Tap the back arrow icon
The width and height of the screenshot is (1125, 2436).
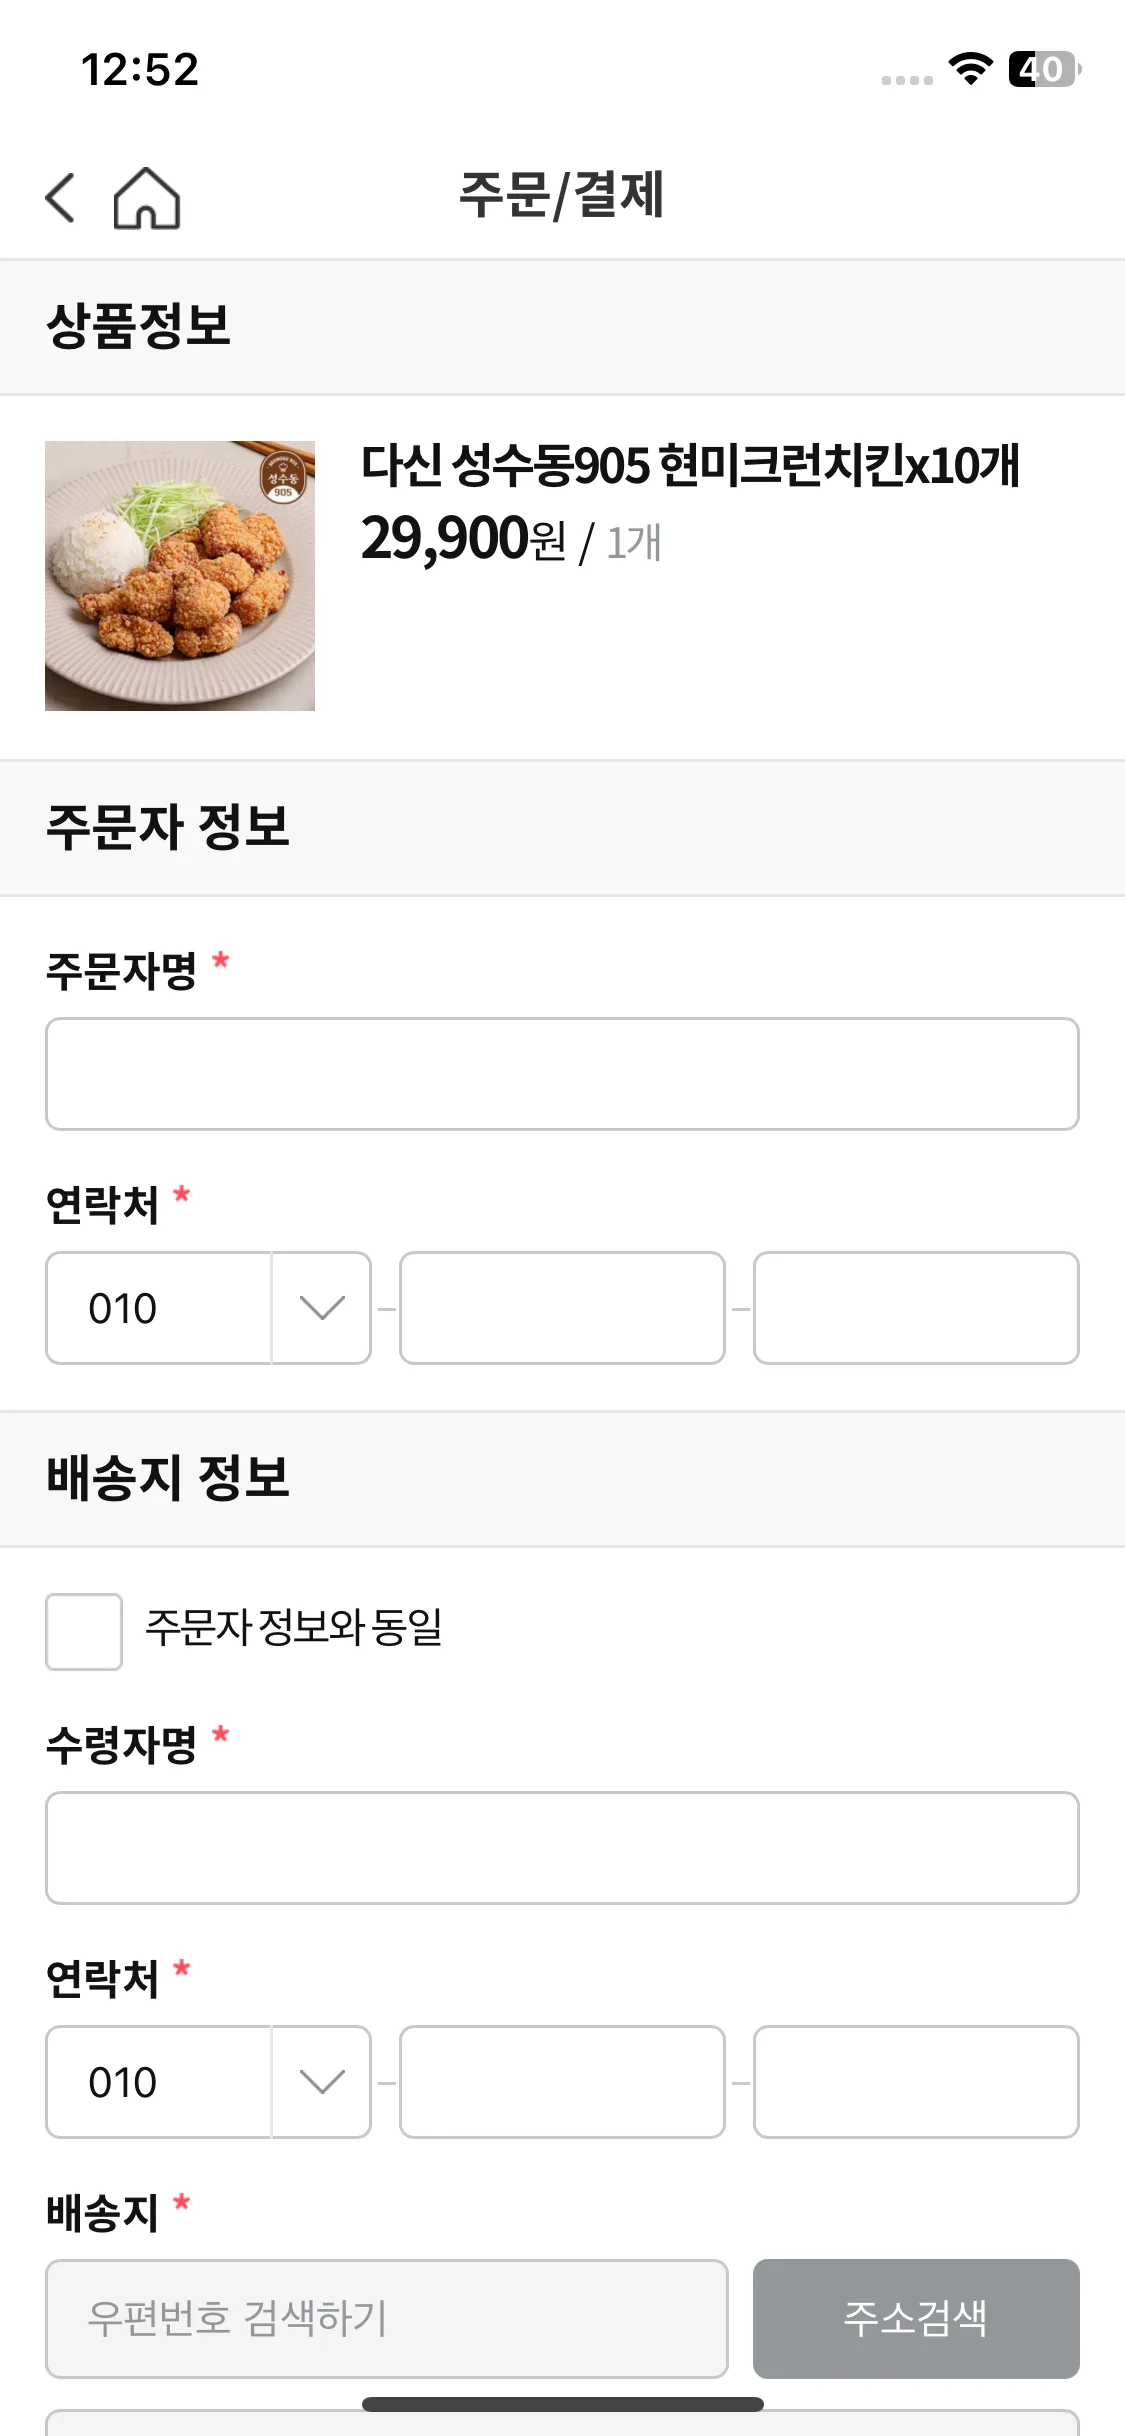tap(60, 197)
